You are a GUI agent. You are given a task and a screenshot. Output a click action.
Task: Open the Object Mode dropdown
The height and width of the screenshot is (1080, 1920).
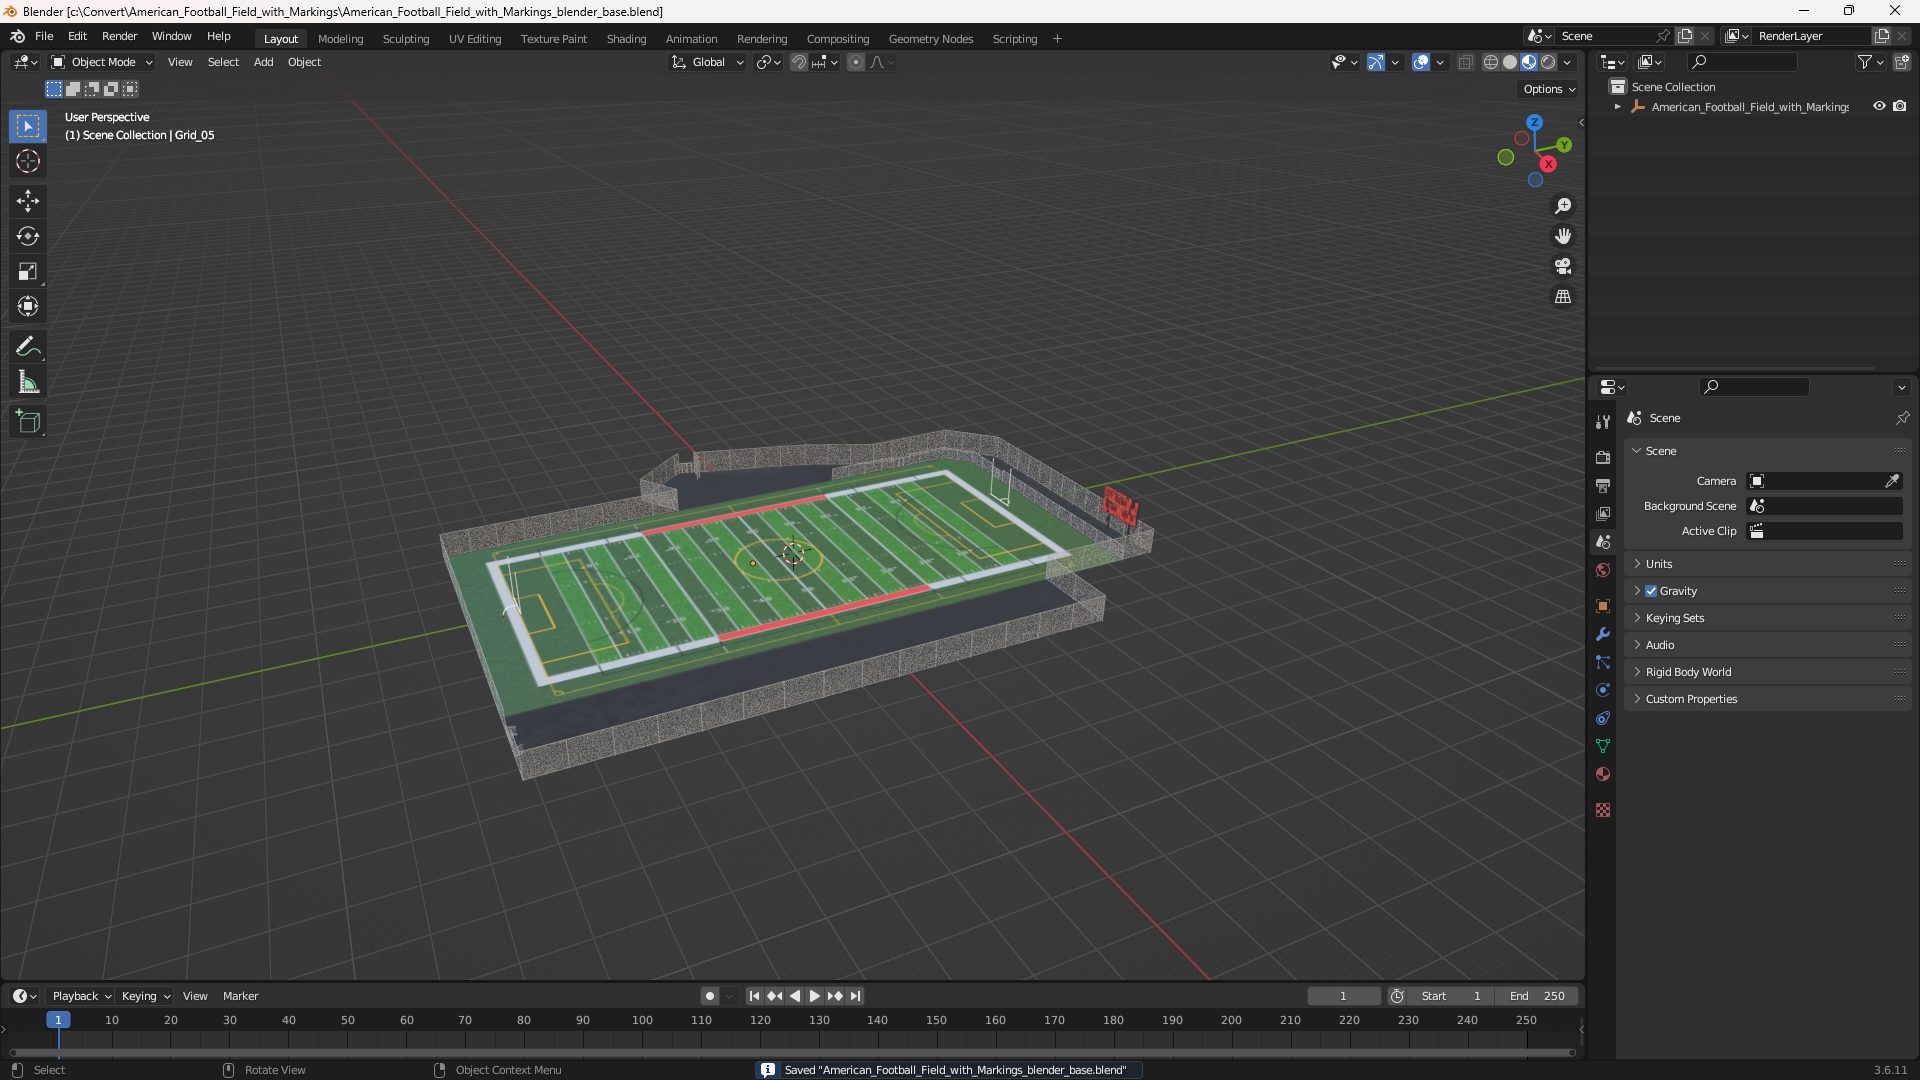(102, 62)
